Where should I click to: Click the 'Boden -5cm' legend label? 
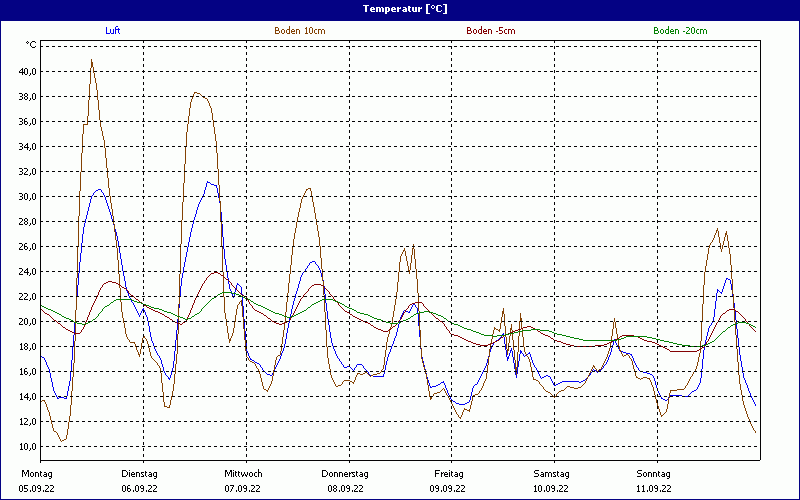[x=490, y=31]
